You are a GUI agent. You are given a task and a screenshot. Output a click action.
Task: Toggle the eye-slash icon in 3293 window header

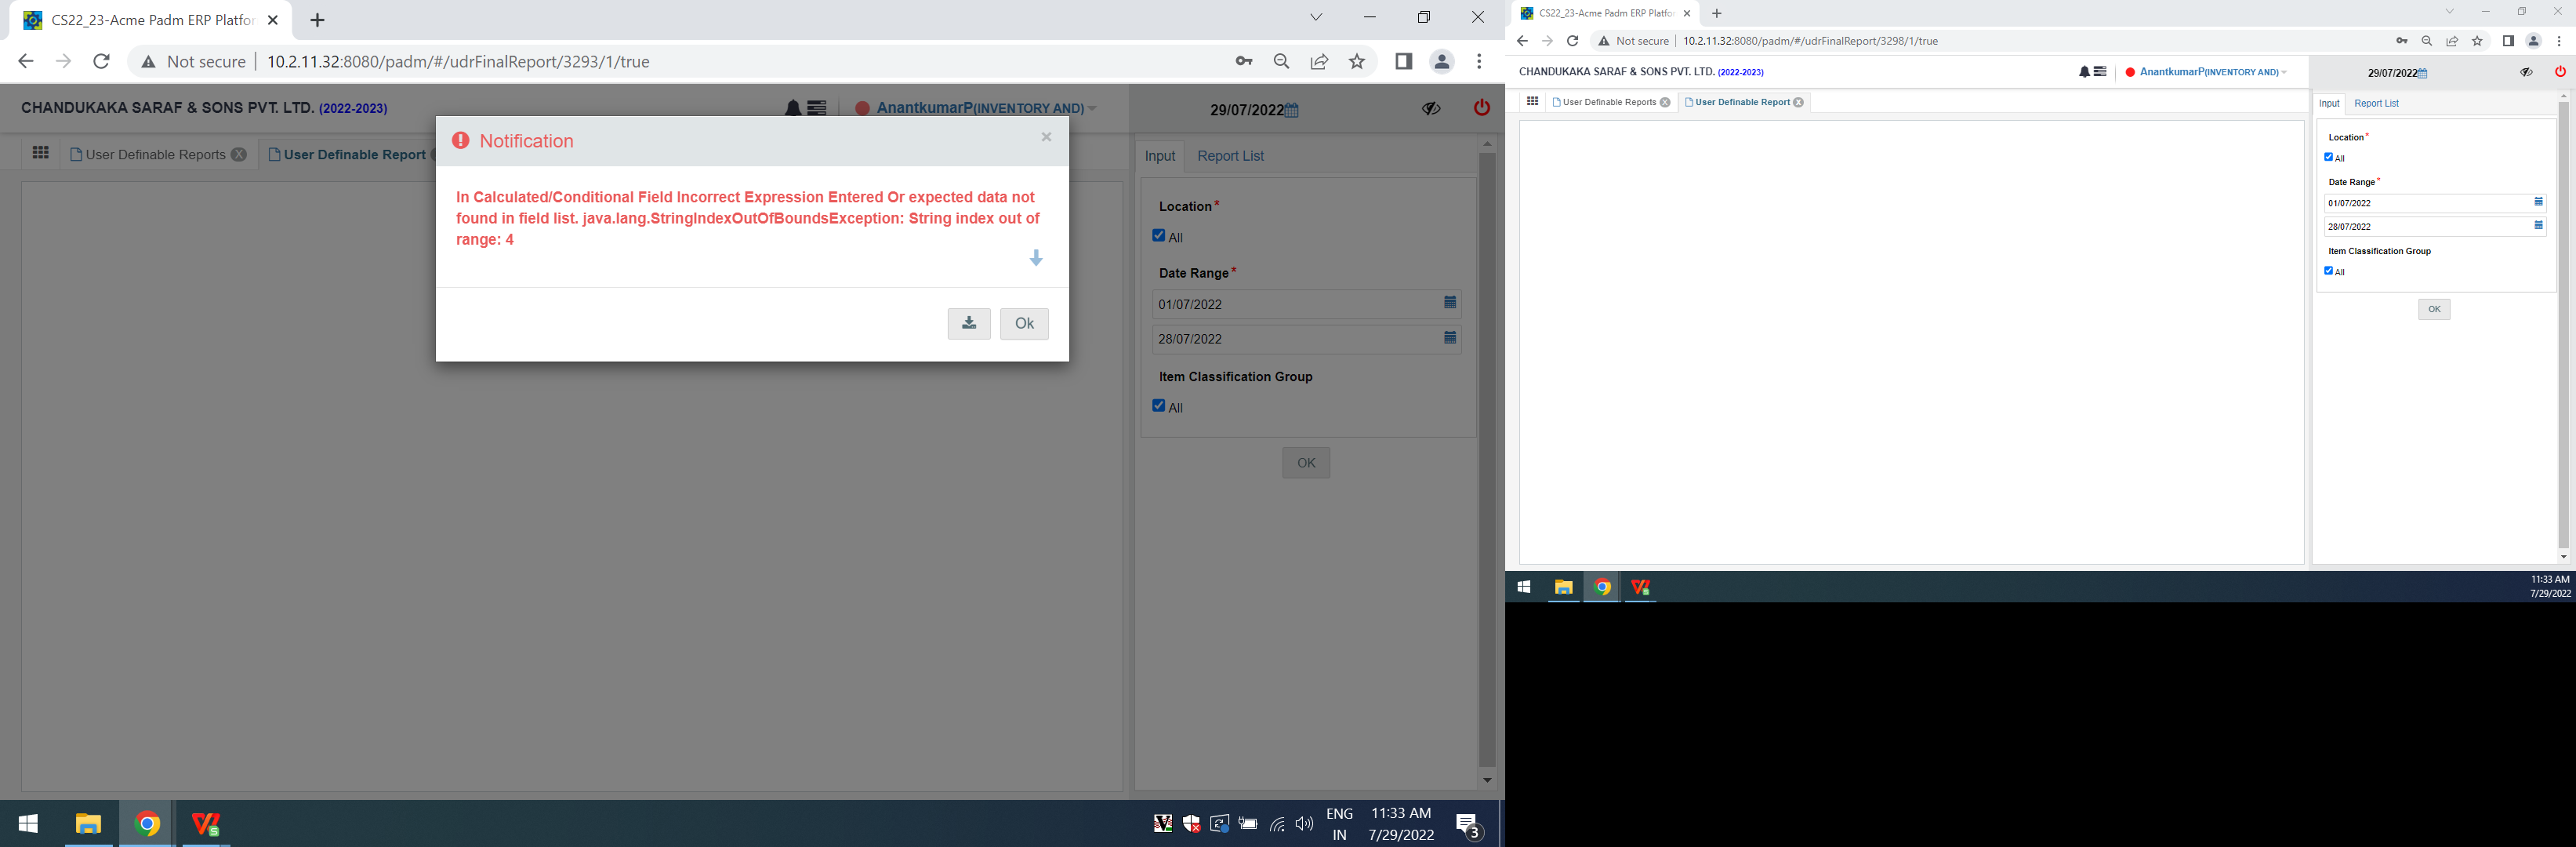[x=1431, y=108]
